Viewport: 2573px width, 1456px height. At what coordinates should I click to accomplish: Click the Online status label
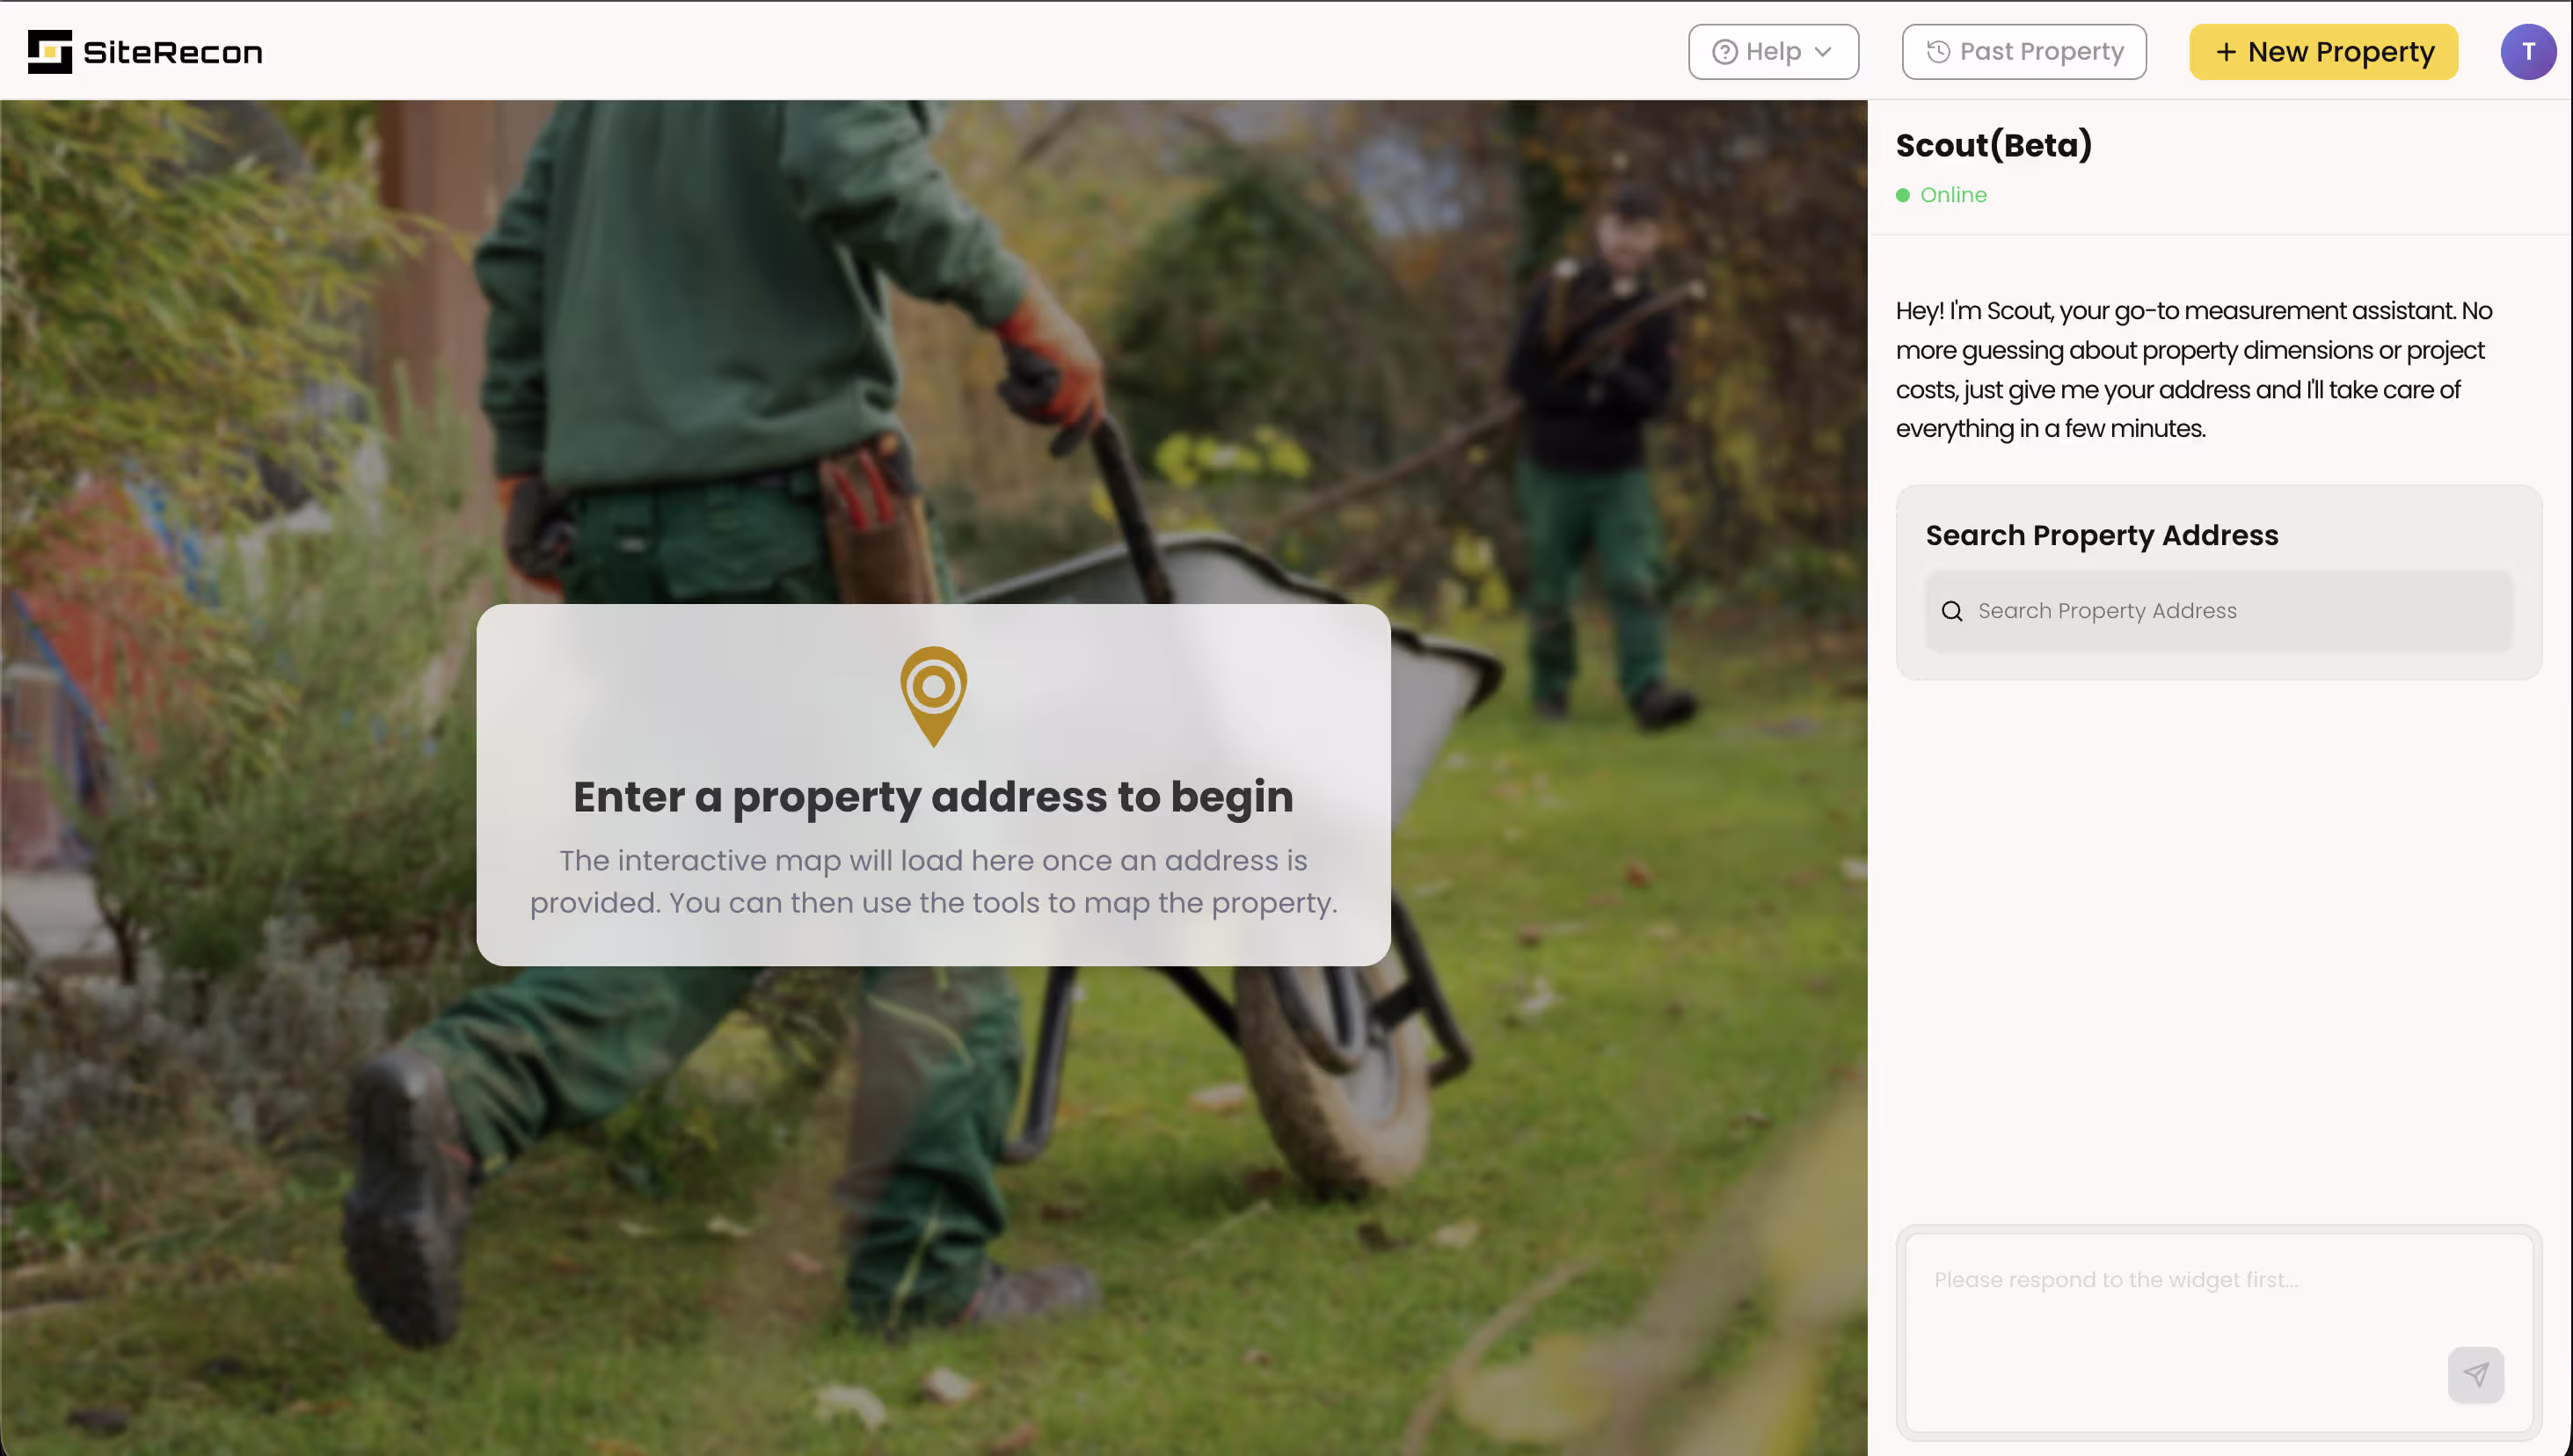1953,195
